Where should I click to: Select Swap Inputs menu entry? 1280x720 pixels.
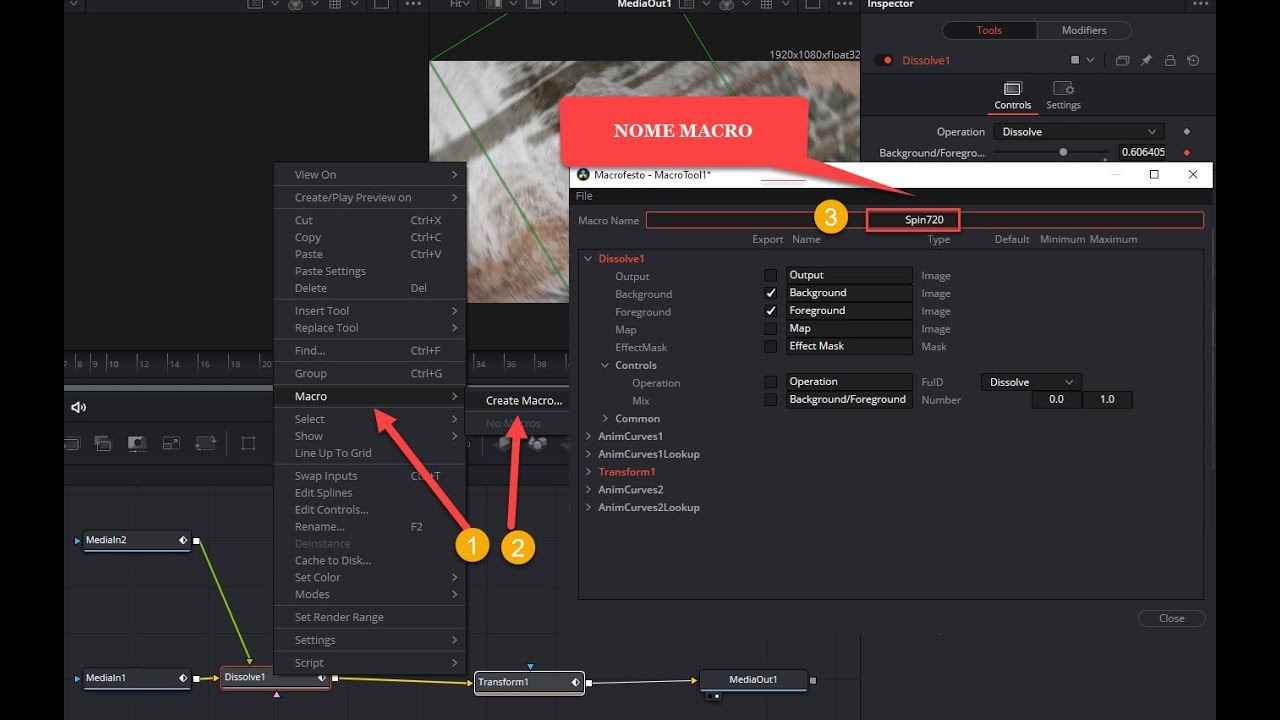click(370, 476)
